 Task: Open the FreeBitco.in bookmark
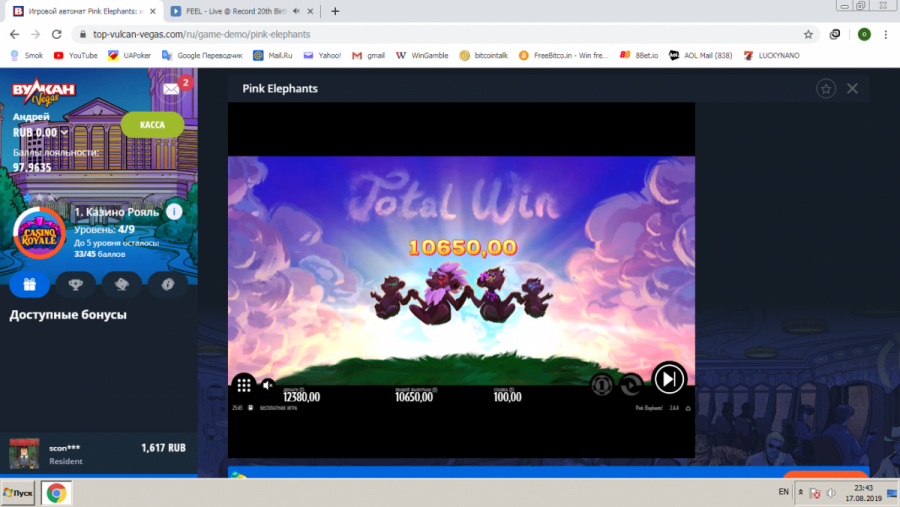(x=563, y=56)
